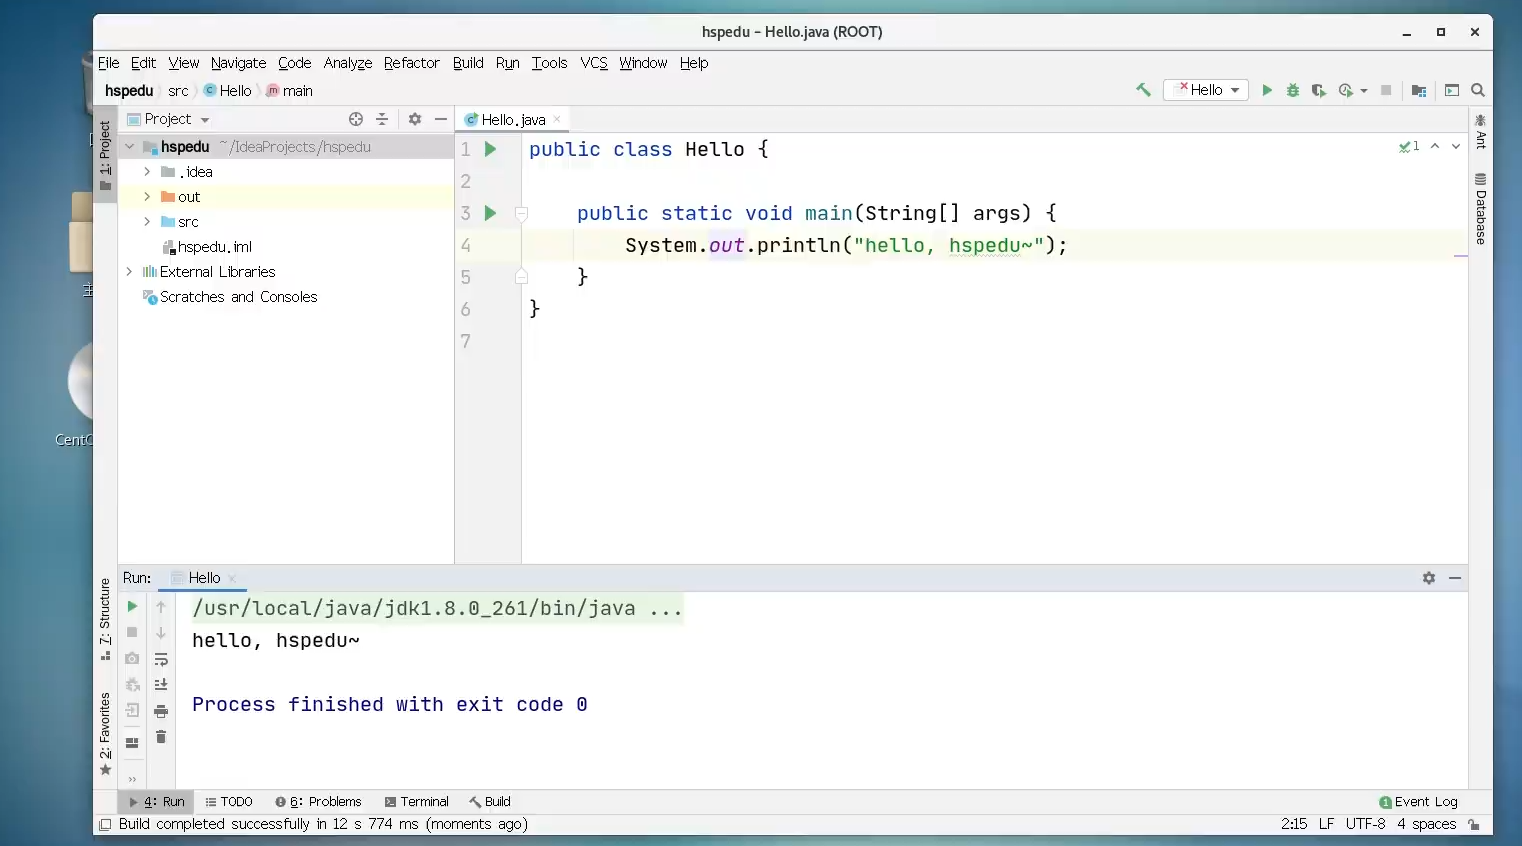Viewport: 1522px width, 846px height.
Task: Expand External Libraries node
Action: point(129,272)
